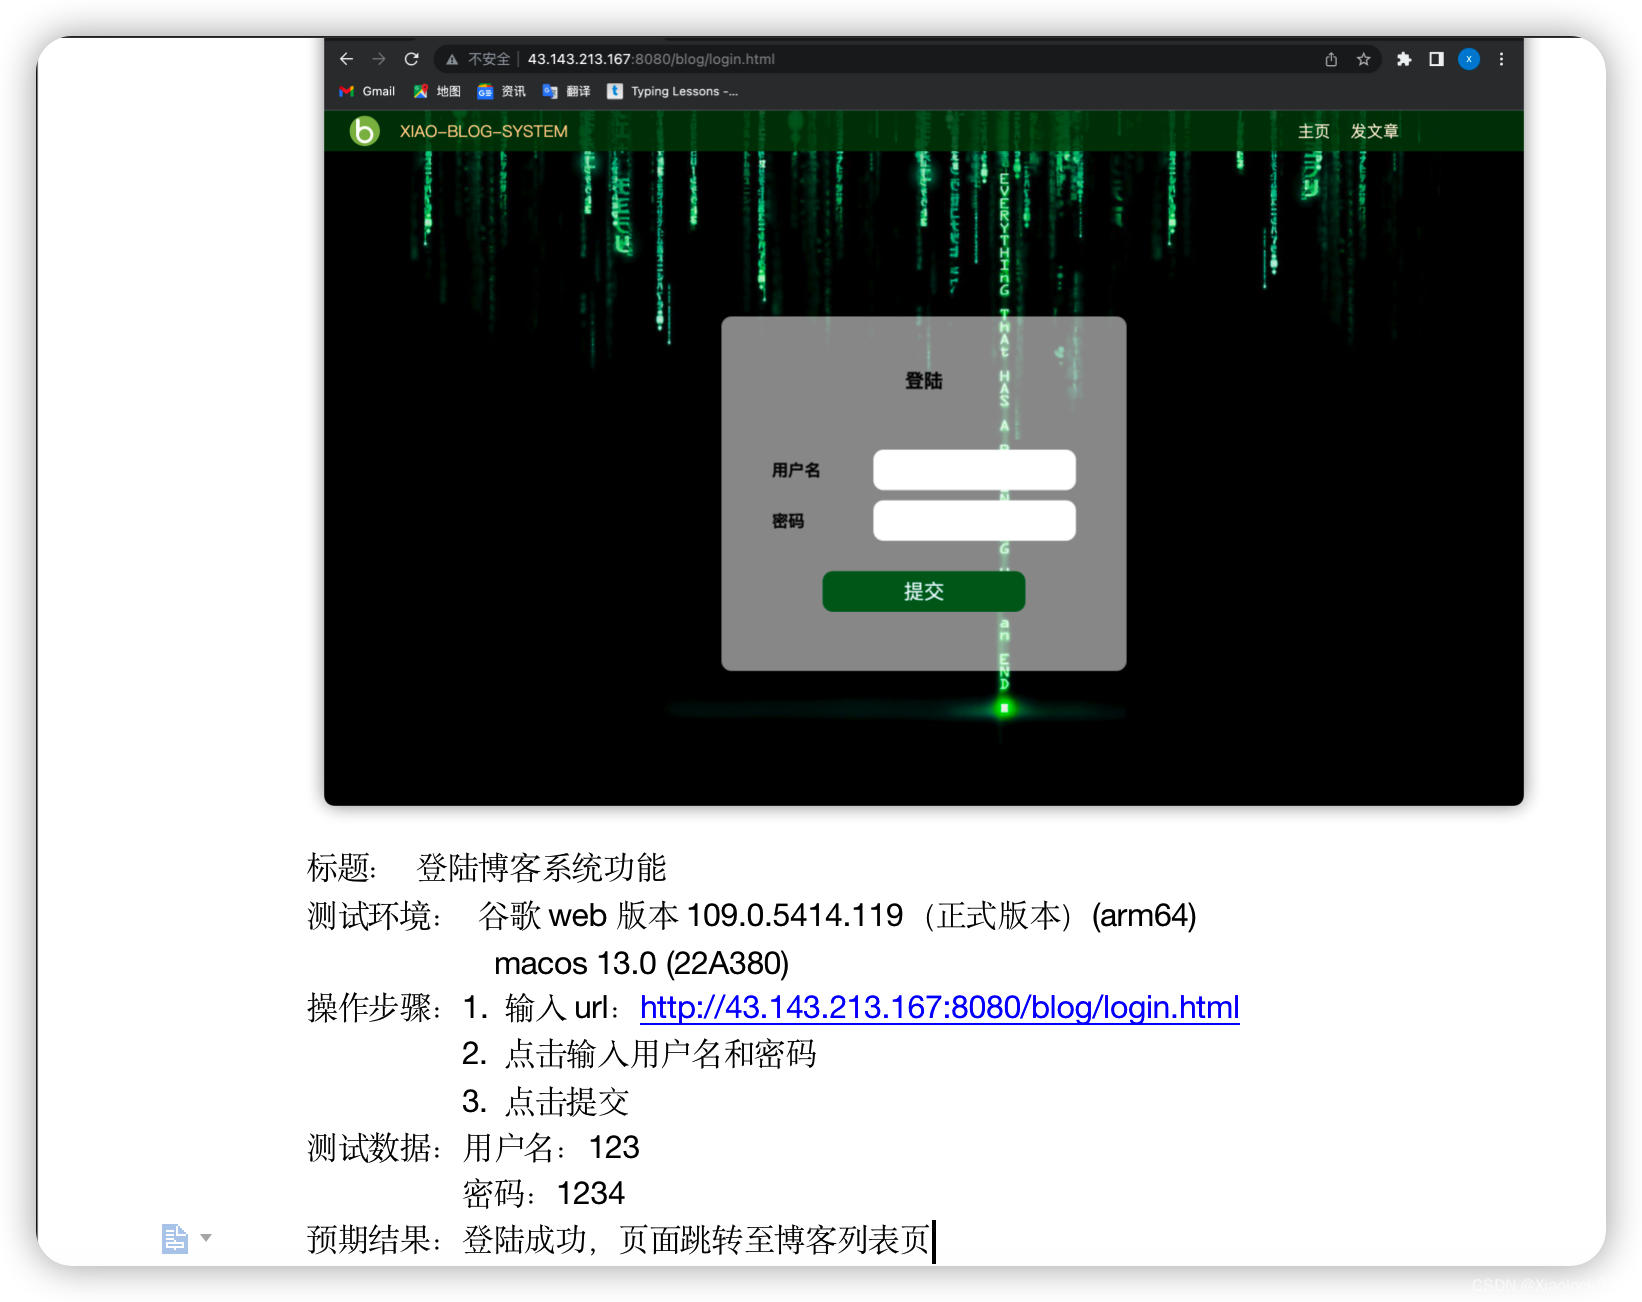The image size is (1642, 1302).
Task: Expand the dropdown arrow beside document icon
Action: coord(206,1238)
